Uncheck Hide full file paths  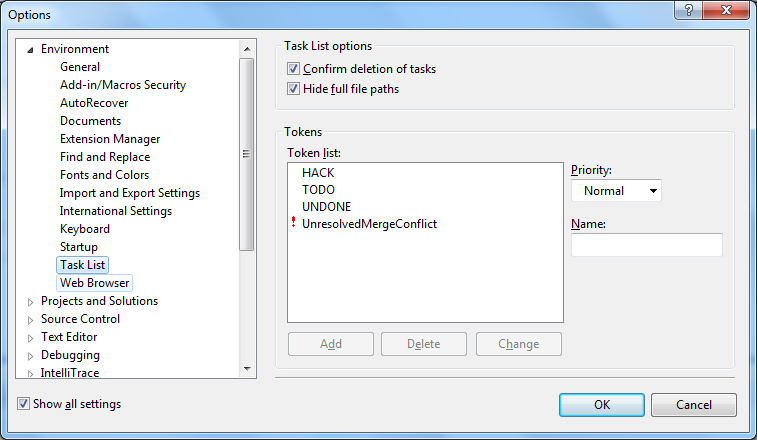pyautogui.click(x=294, y=89)
